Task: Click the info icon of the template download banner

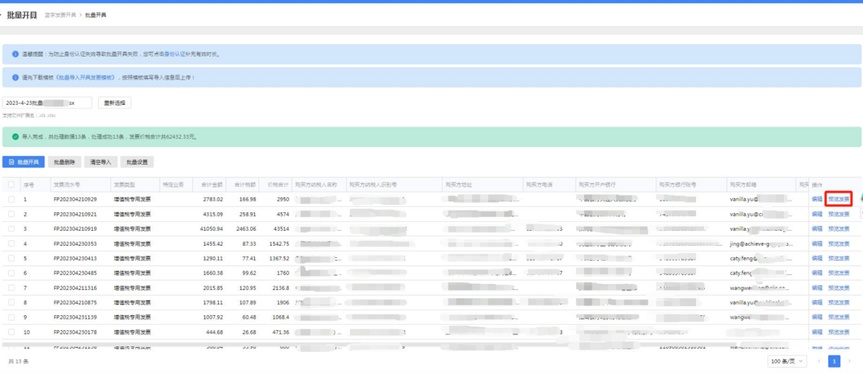Action: pos(15,78)
